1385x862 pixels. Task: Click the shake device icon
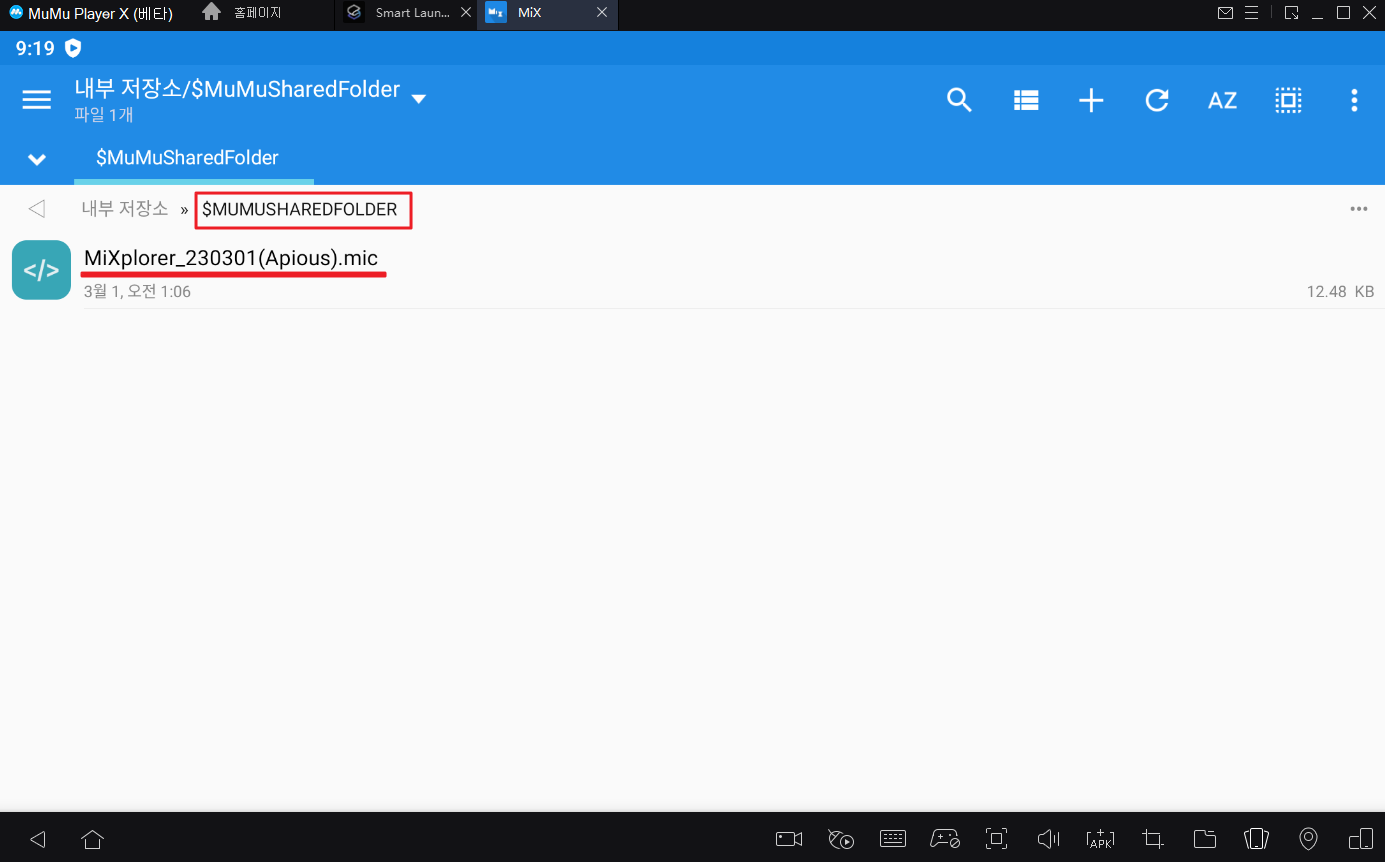1256,839
